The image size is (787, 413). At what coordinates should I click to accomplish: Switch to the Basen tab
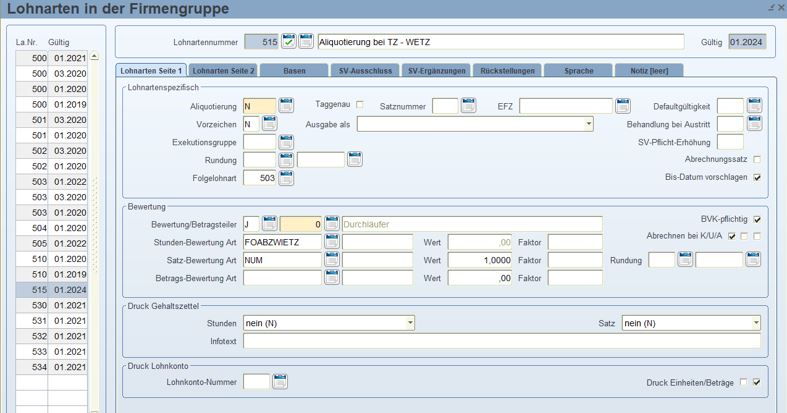294,71
